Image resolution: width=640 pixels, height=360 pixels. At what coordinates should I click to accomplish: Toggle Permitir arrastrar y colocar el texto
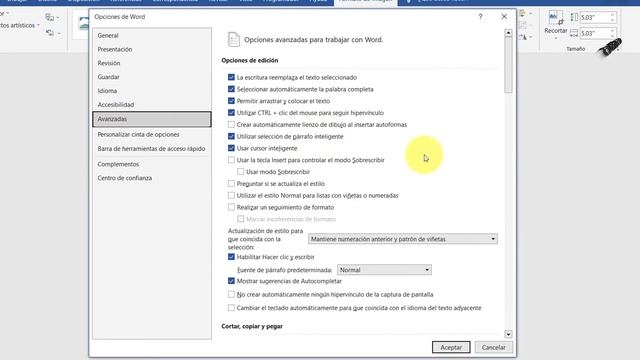click(x=231, y=101)
